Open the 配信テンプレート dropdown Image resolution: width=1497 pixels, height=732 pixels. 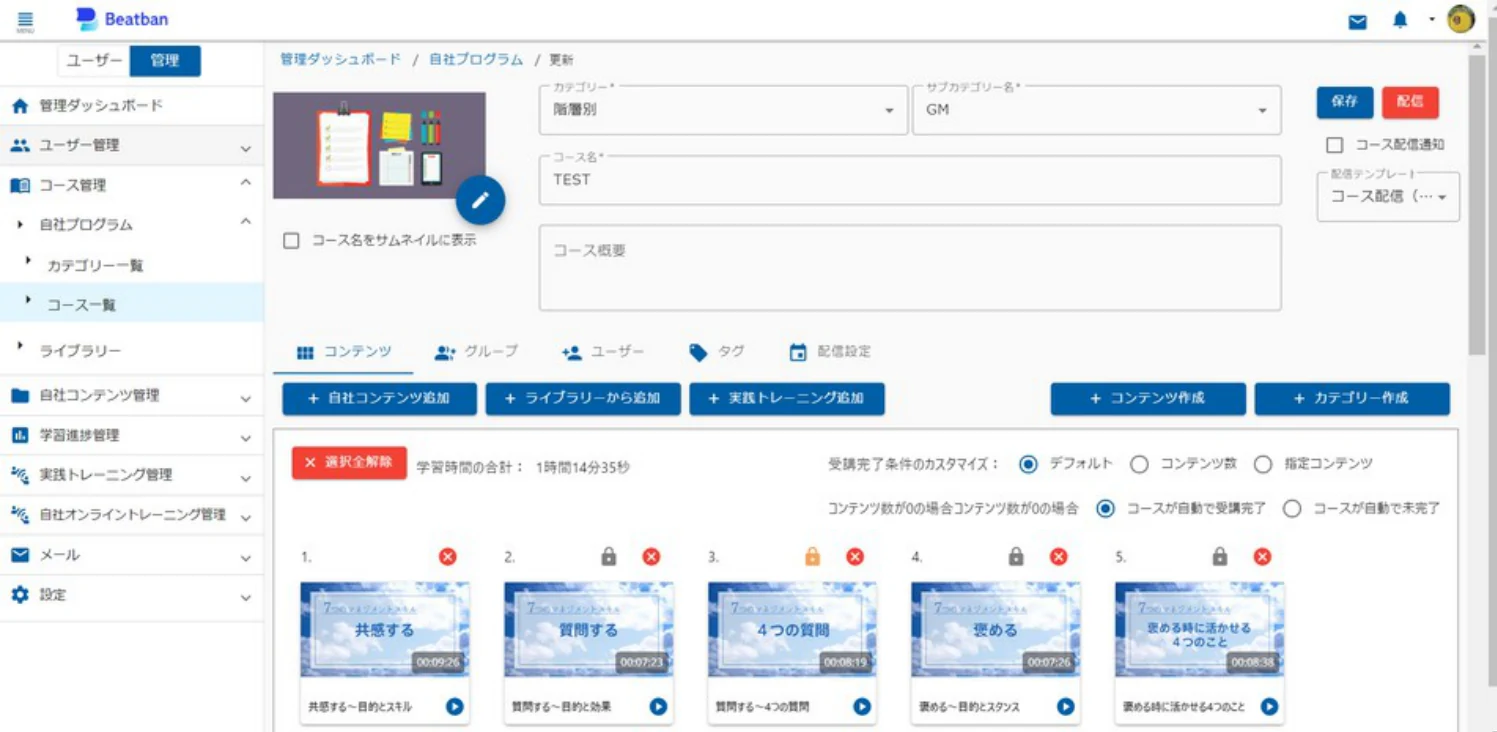click(x=1388, y=197)
